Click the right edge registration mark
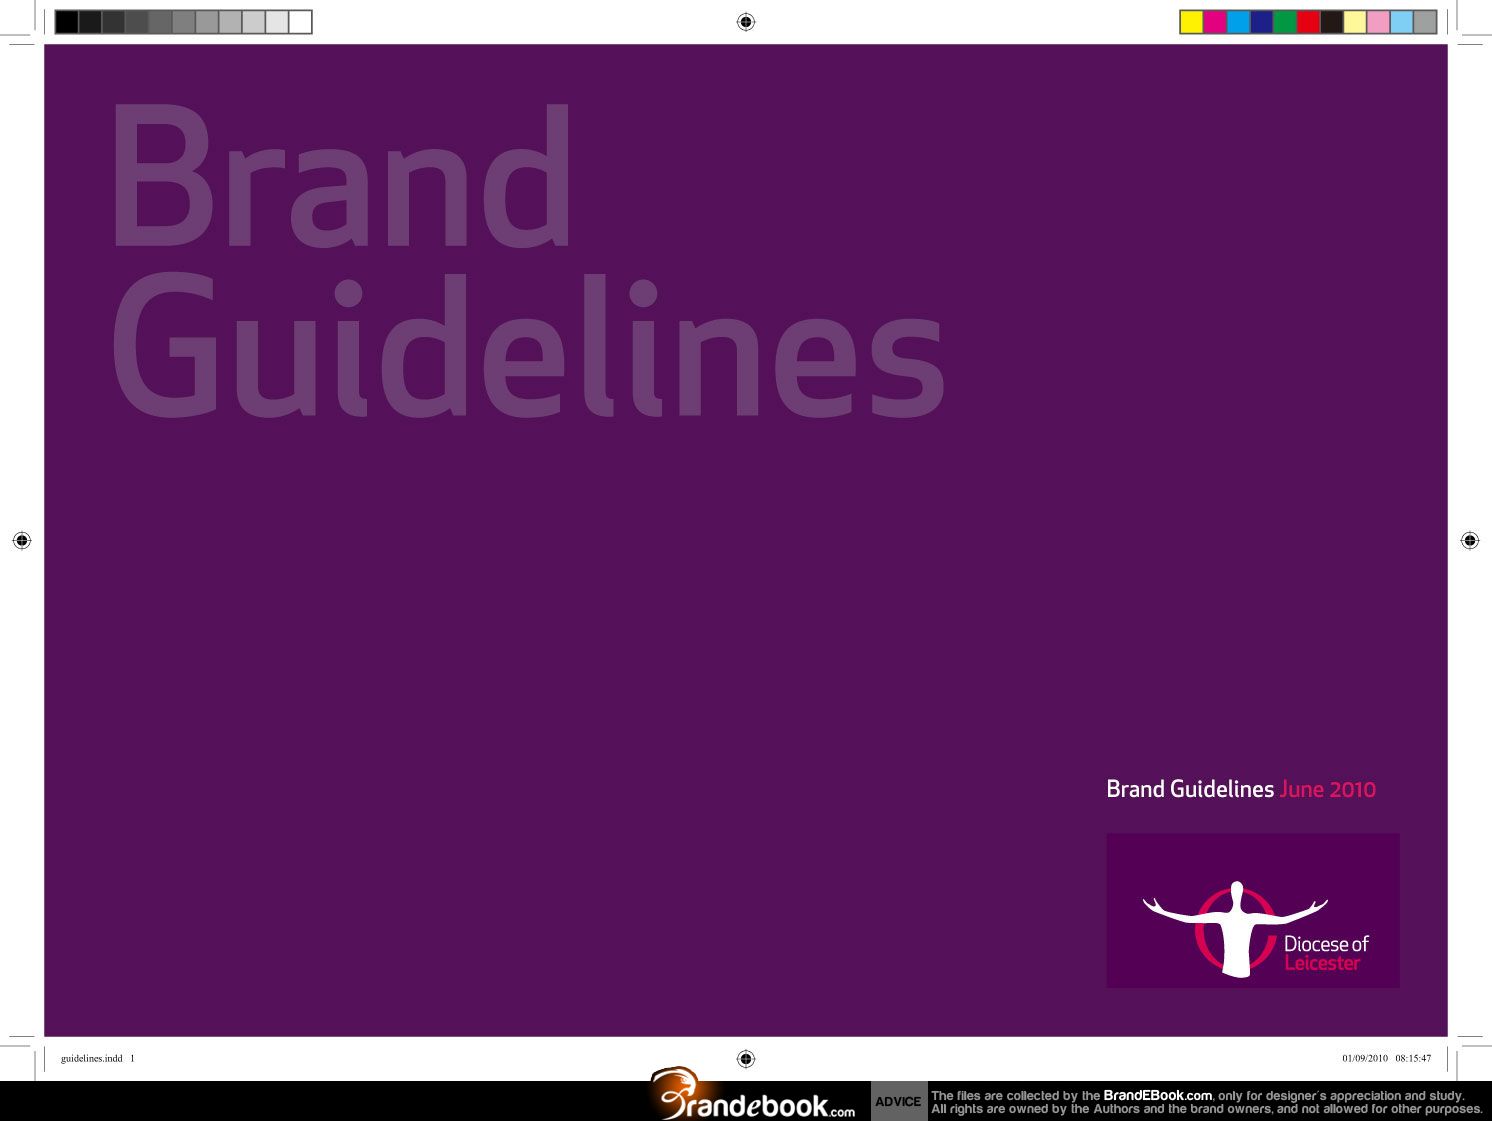 [x=1470, y=540]
